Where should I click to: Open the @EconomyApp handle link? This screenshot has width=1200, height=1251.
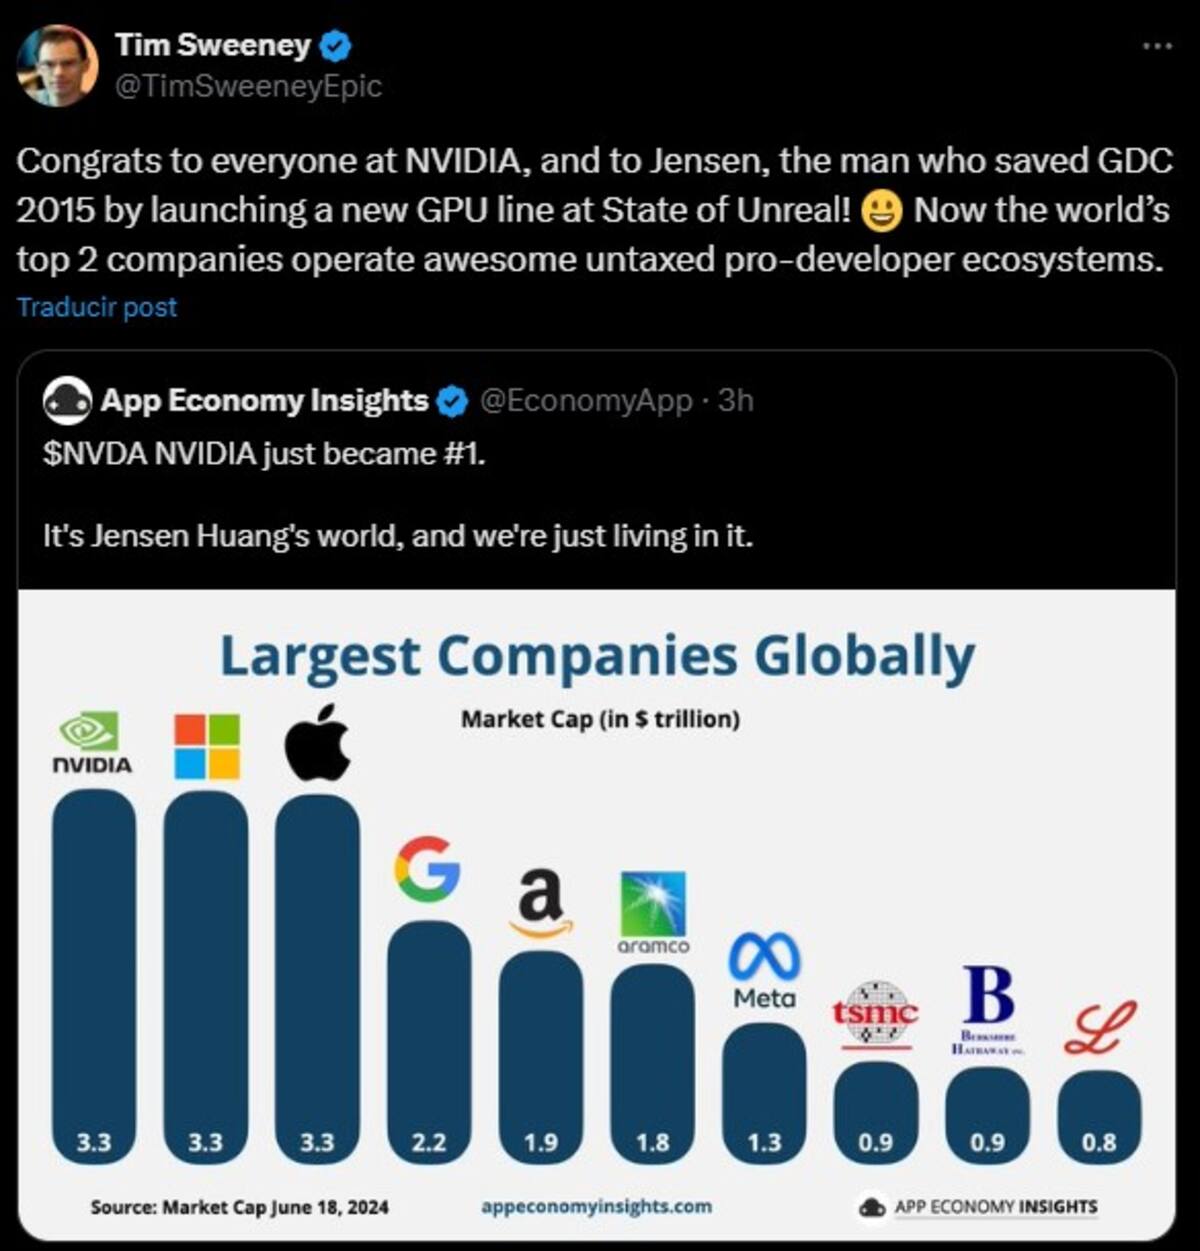pos(586,401)
